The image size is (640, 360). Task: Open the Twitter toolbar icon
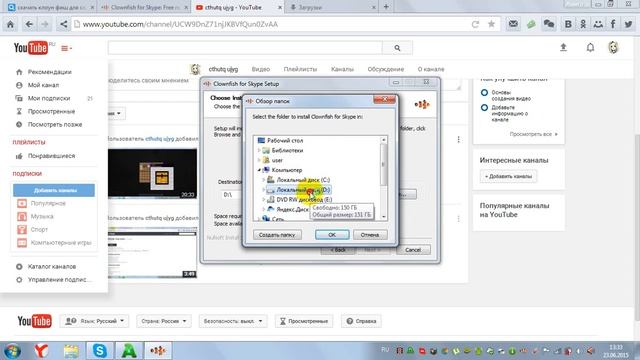pos(628,24)
